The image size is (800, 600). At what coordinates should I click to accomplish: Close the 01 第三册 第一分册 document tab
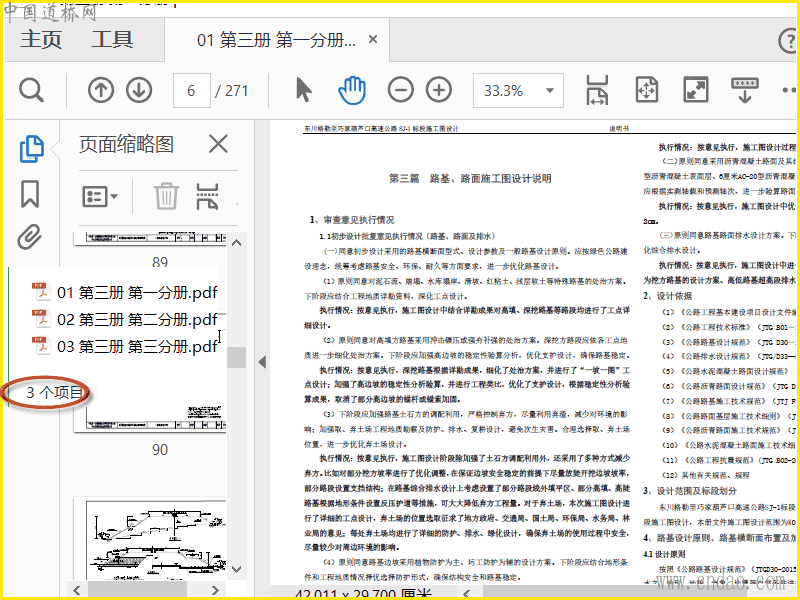pos(373,39)
